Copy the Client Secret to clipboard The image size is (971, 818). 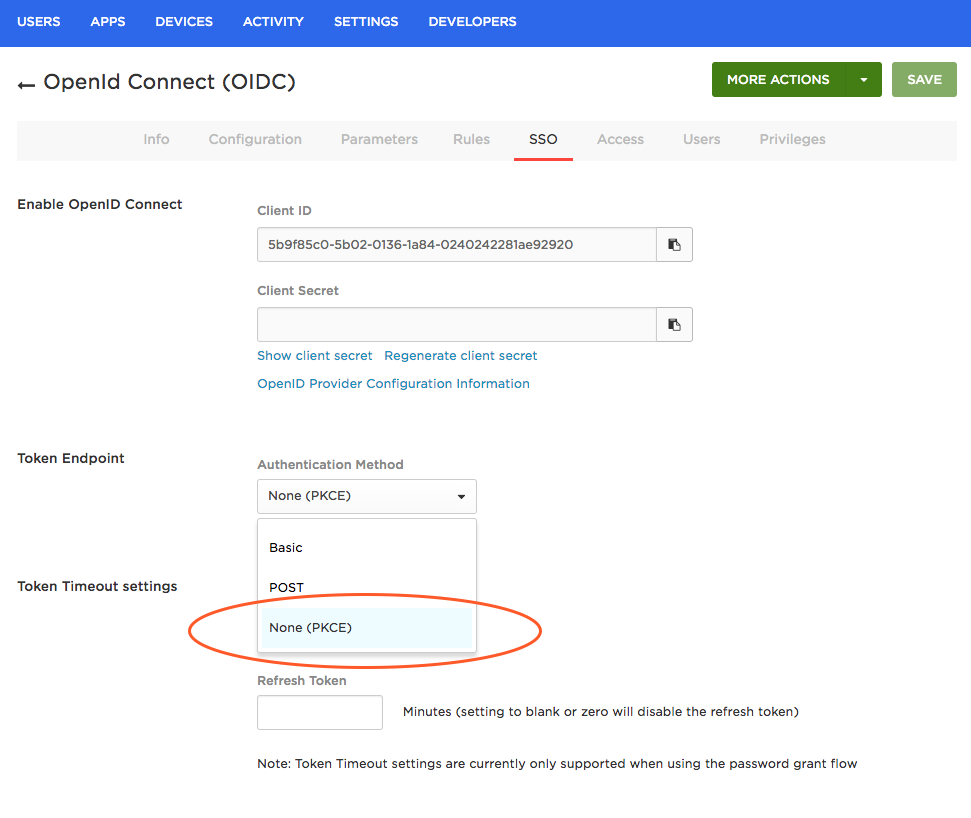pyautogui.click(x=673, y=324)
